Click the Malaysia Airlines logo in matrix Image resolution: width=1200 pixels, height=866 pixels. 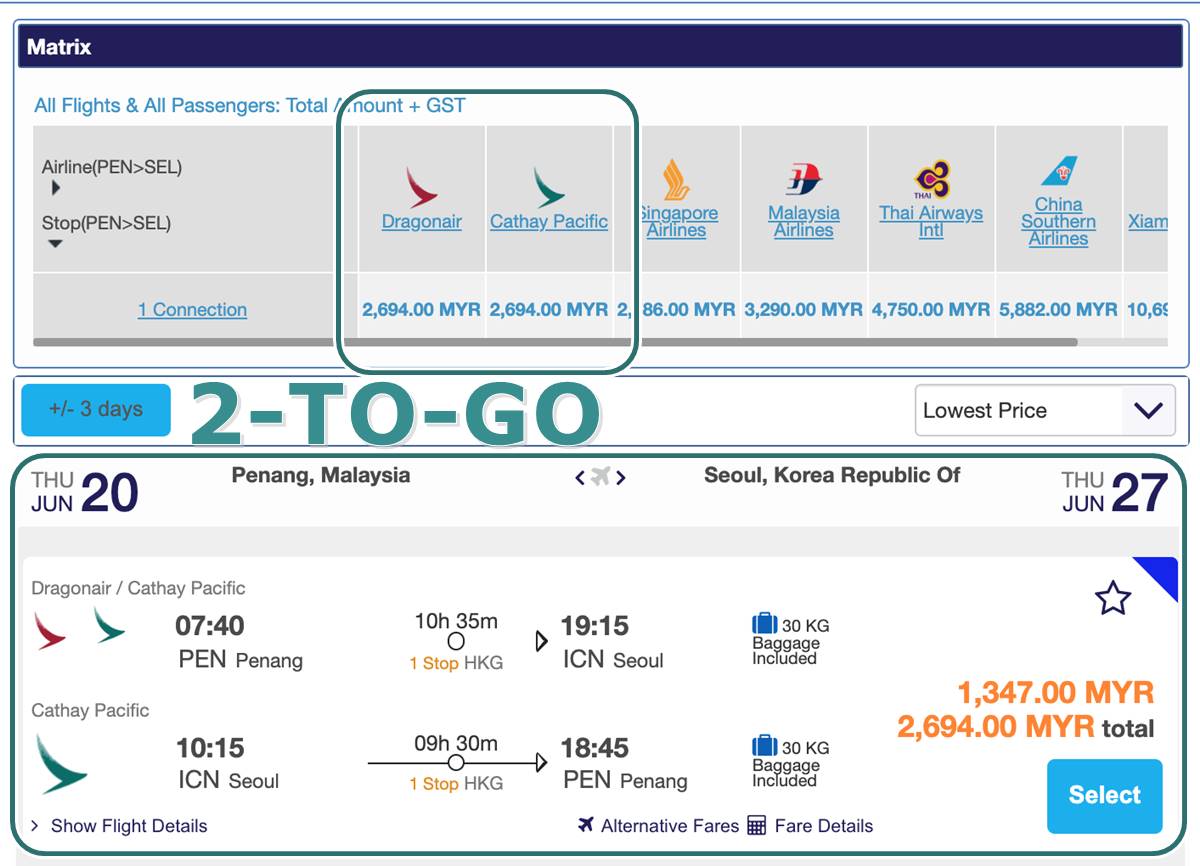[804, 180]
